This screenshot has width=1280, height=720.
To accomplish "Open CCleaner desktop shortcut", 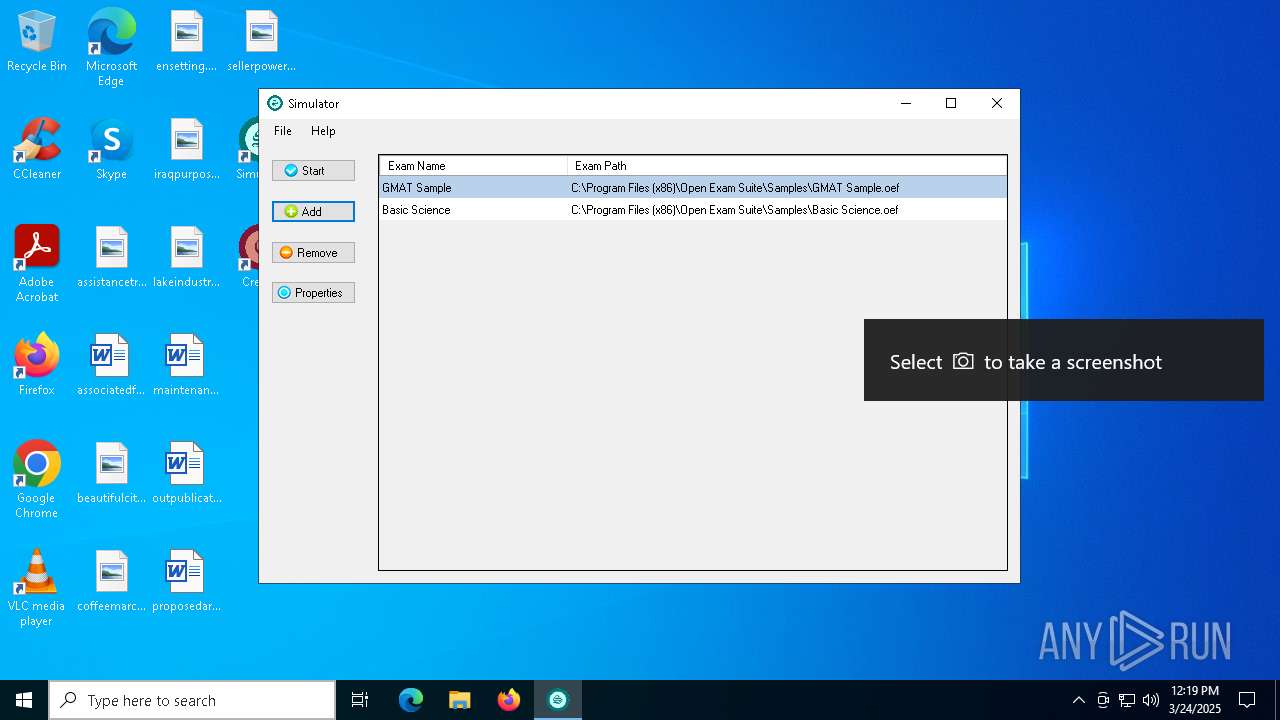I will click(37, 149).
